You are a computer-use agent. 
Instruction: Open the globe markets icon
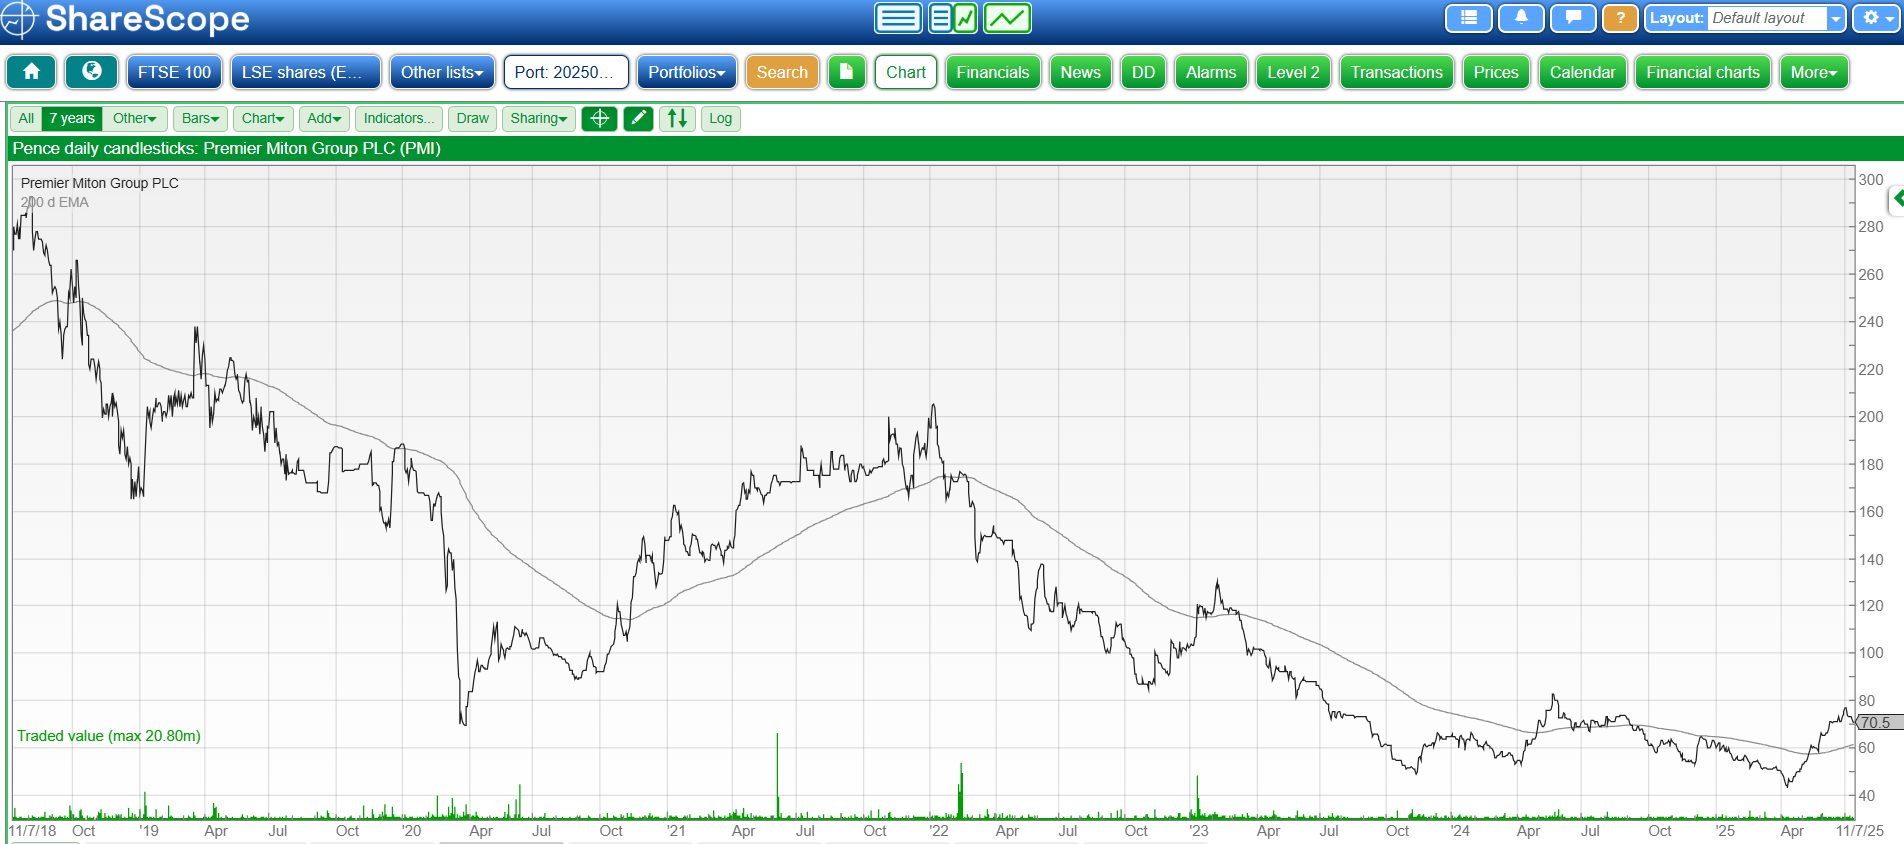(91, 72)
